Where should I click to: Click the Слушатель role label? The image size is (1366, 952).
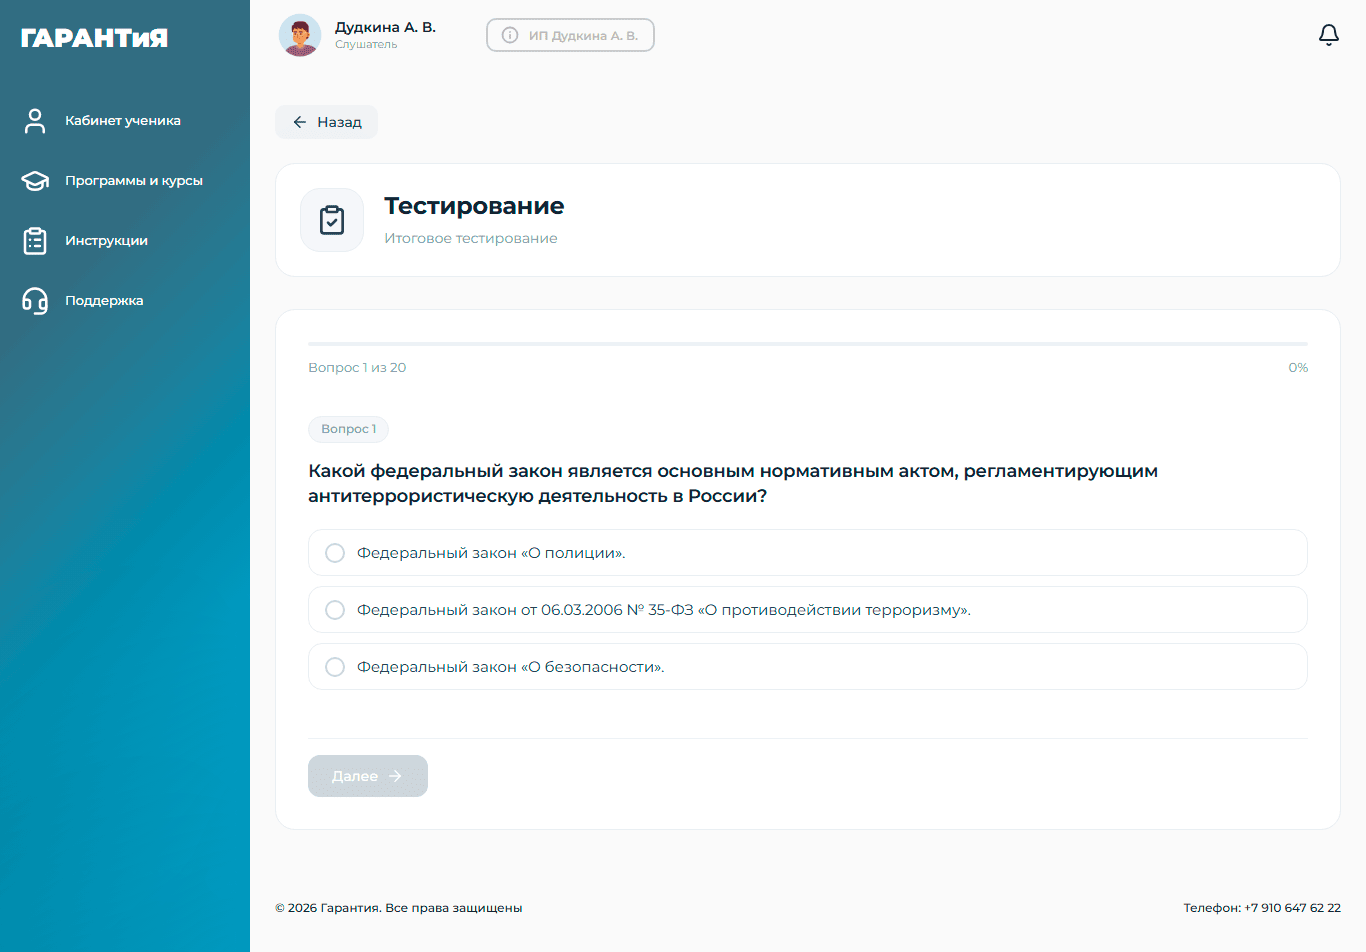click(x=366, y=44)
